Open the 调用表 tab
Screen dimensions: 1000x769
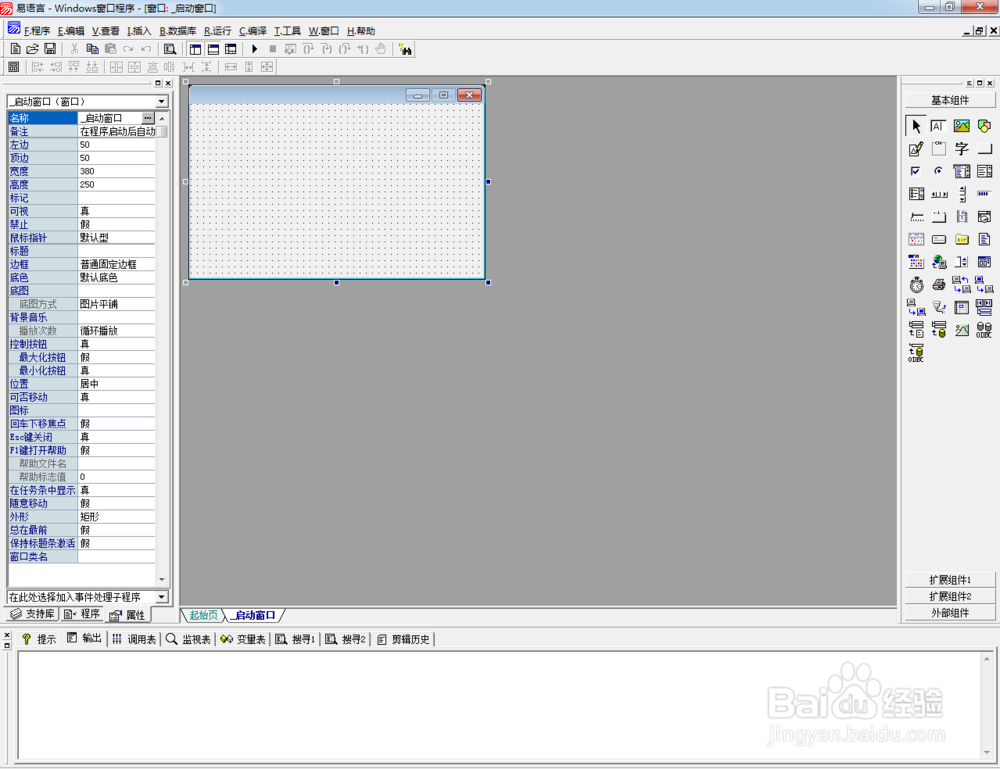point(134,639)
